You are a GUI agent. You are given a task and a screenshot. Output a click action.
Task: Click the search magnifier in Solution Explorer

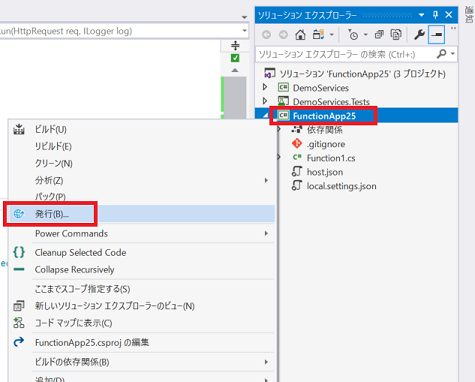click(442, 54)
